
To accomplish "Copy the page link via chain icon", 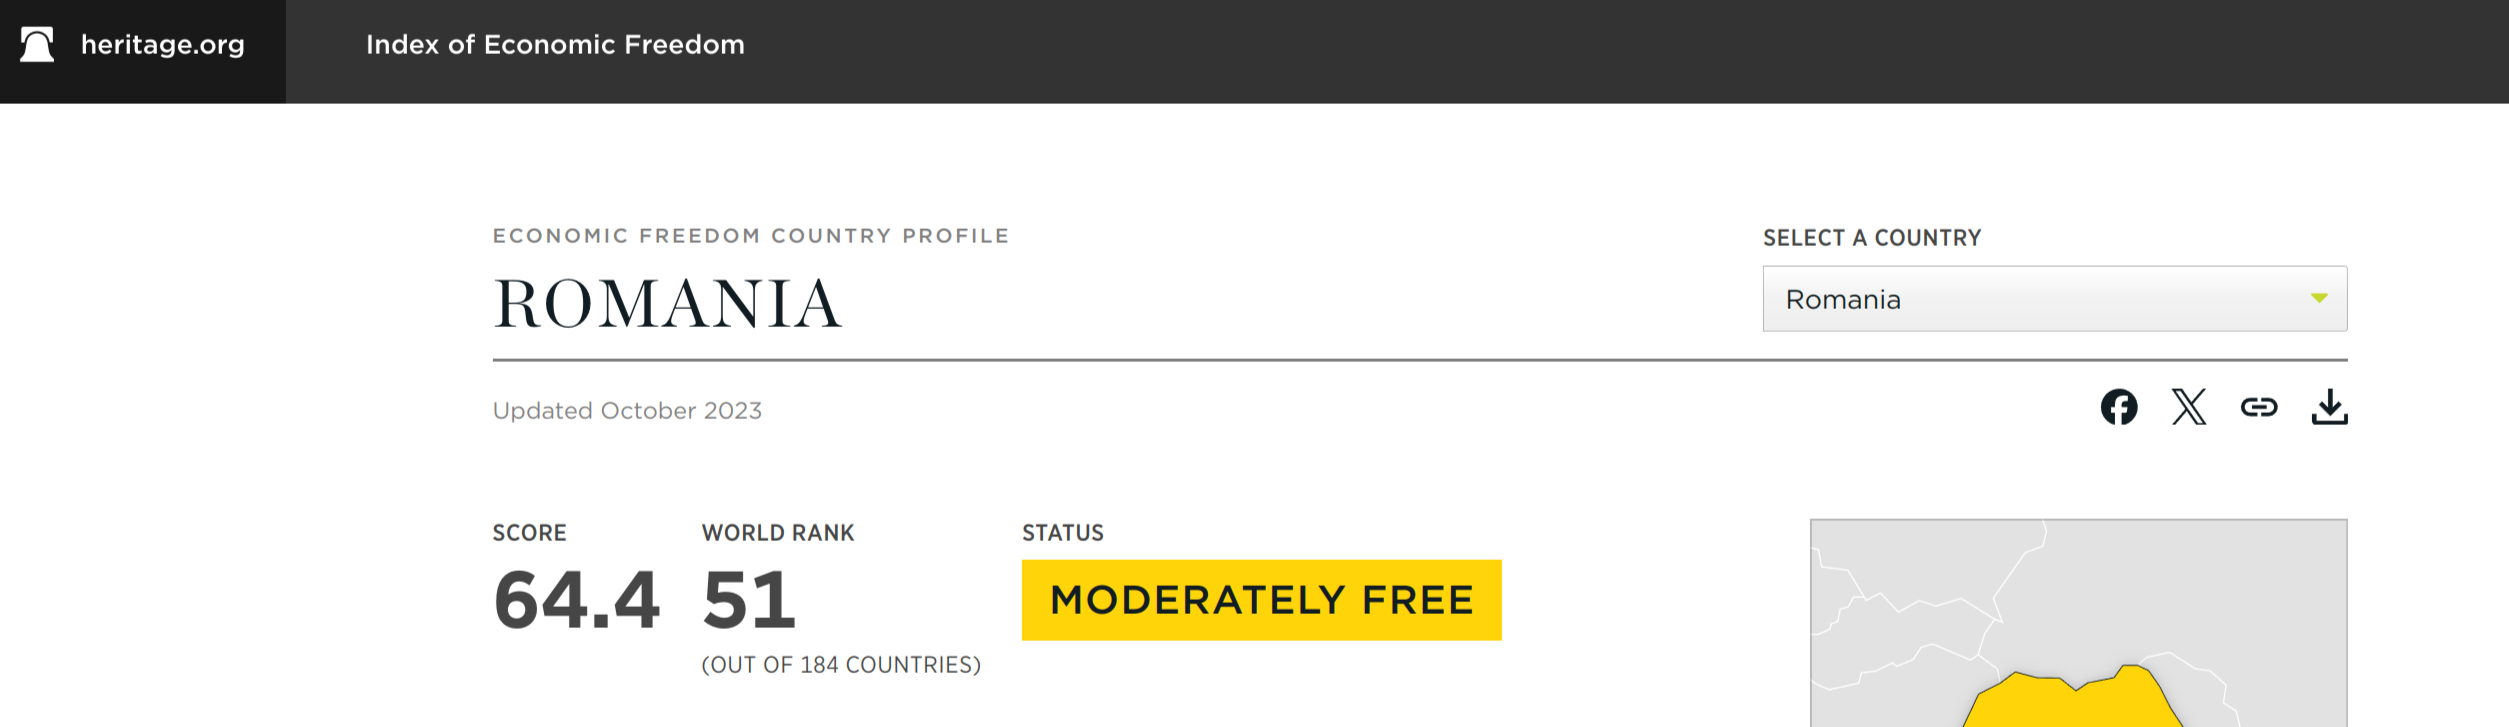I will pos(2259,407).
